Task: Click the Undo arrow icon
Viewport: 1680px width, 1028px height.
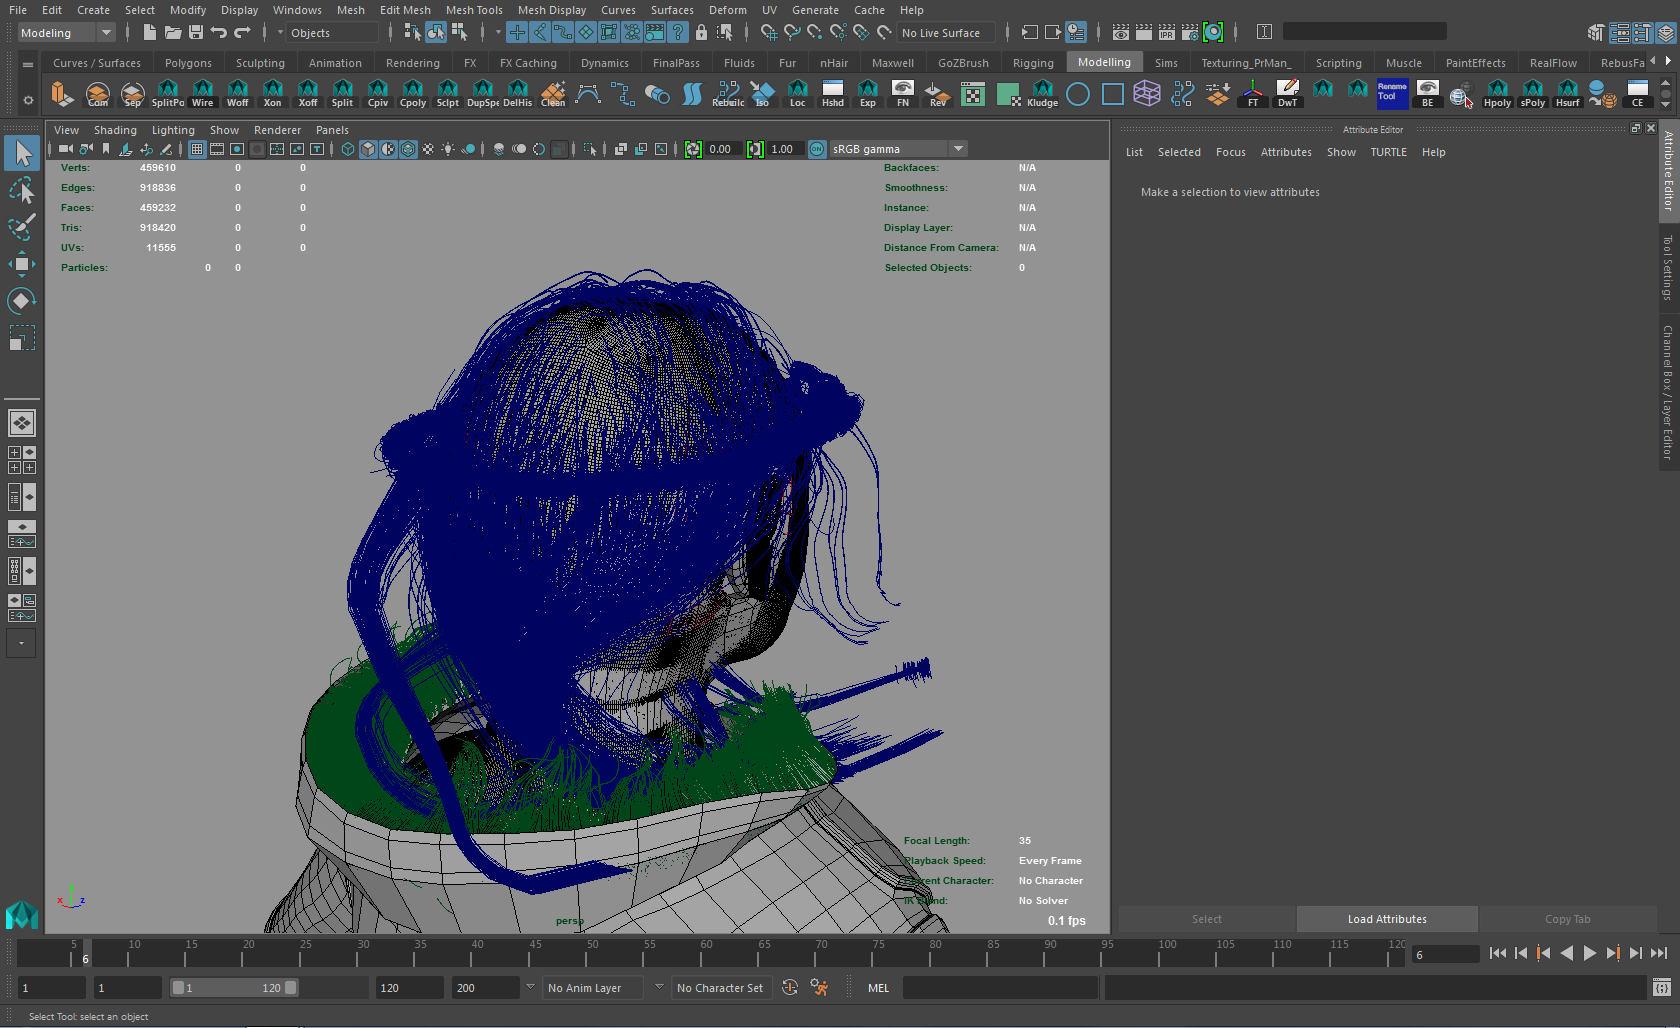Action: (219, 33)
